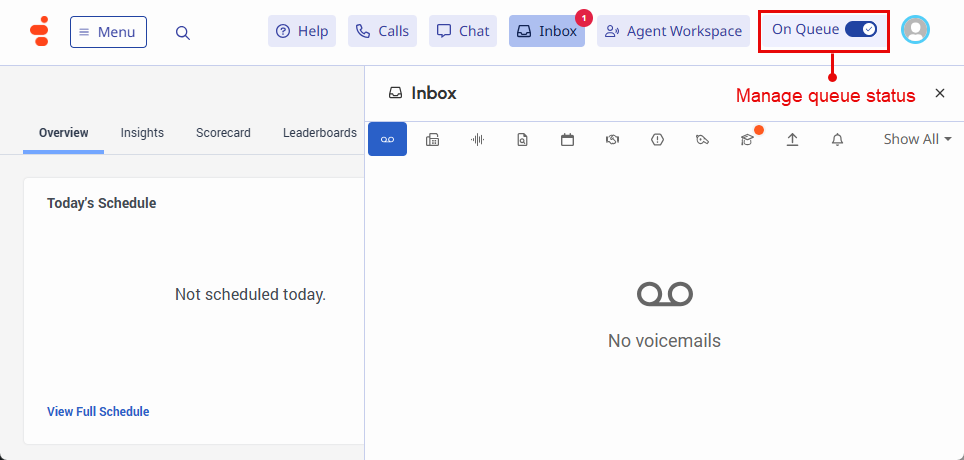This screenshot has height=460, width=964.
Task: Close the Inbox panel
Action: pyautogui.click(x=939, y=93)
